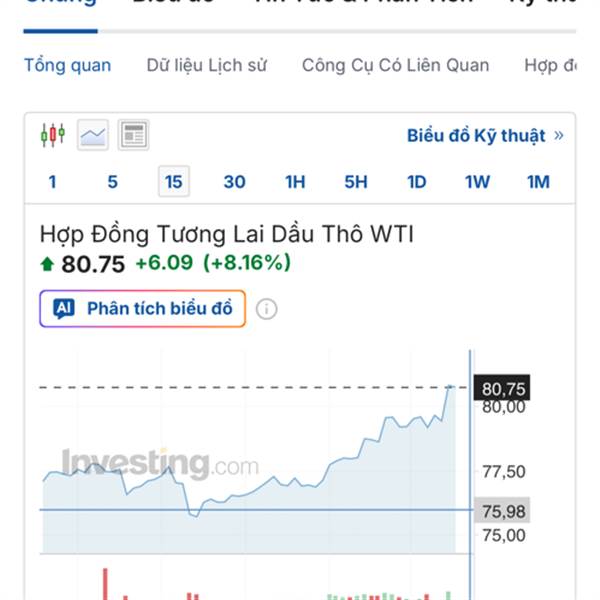Set chart interval to 5H
Viewport: 600px width, 600px height.
pos(356,182)
